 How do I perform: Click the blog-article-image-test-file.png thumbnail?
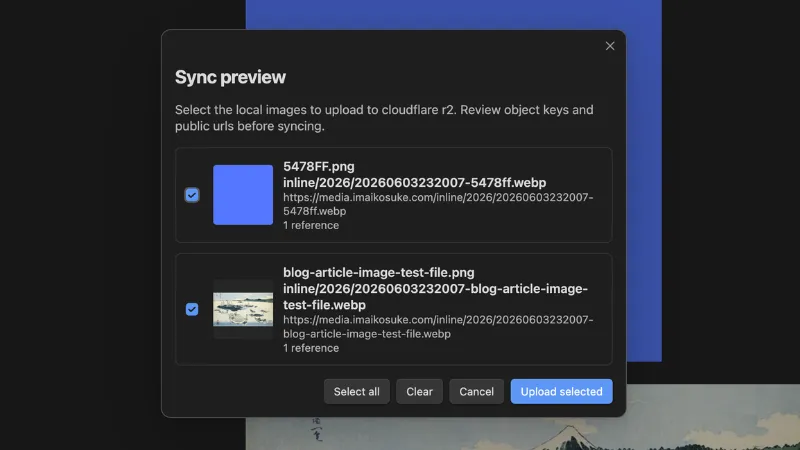pyautogui.click(x=243, y=309)
